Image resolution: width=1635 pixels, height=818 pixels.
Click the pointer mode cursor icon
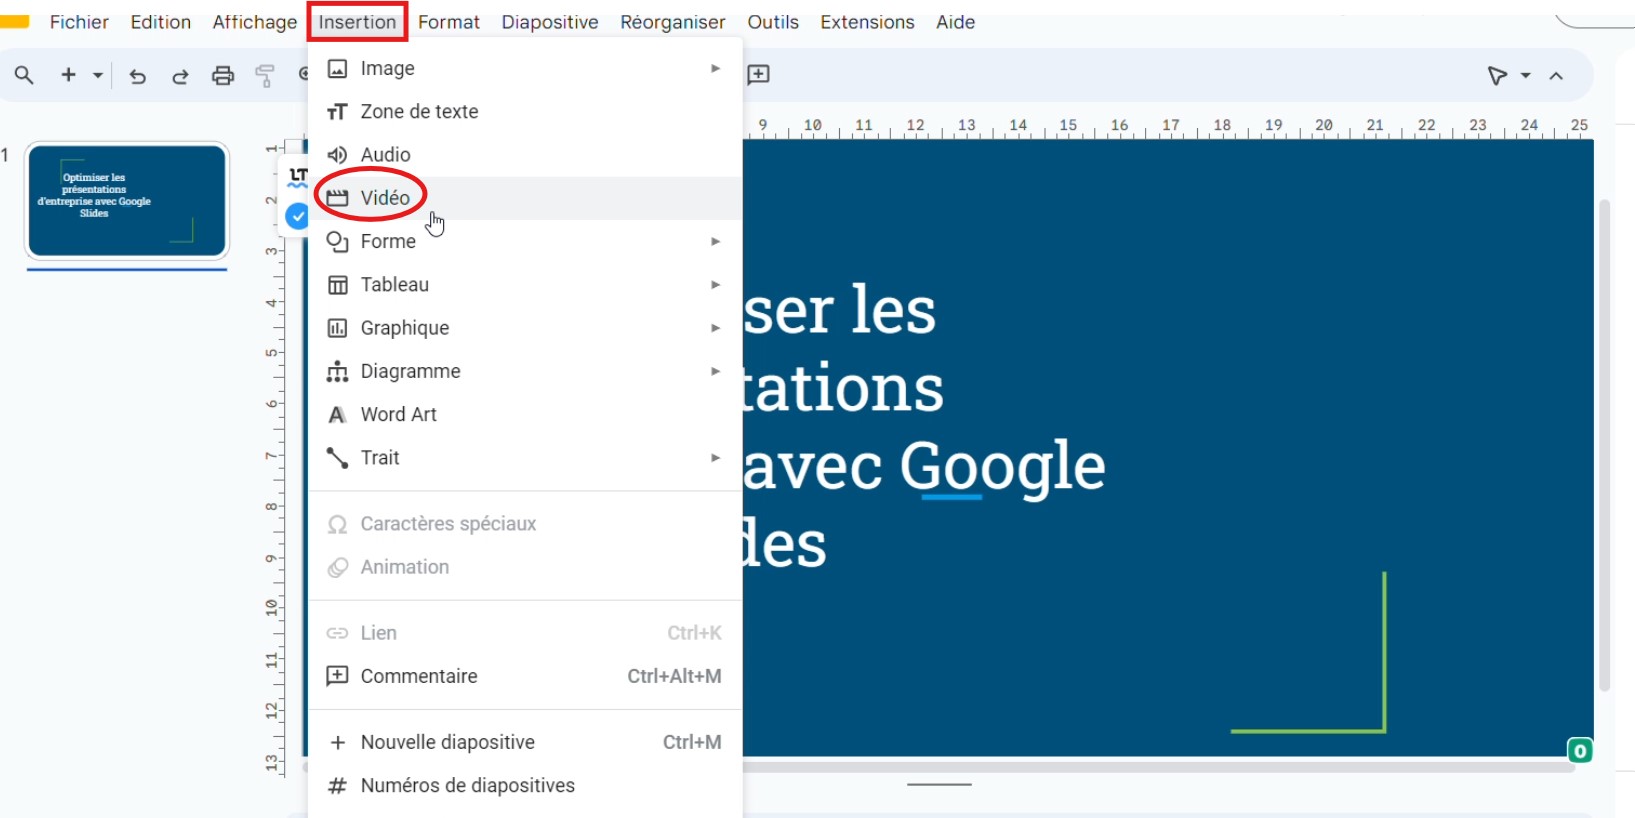(x=1497, y=75)
